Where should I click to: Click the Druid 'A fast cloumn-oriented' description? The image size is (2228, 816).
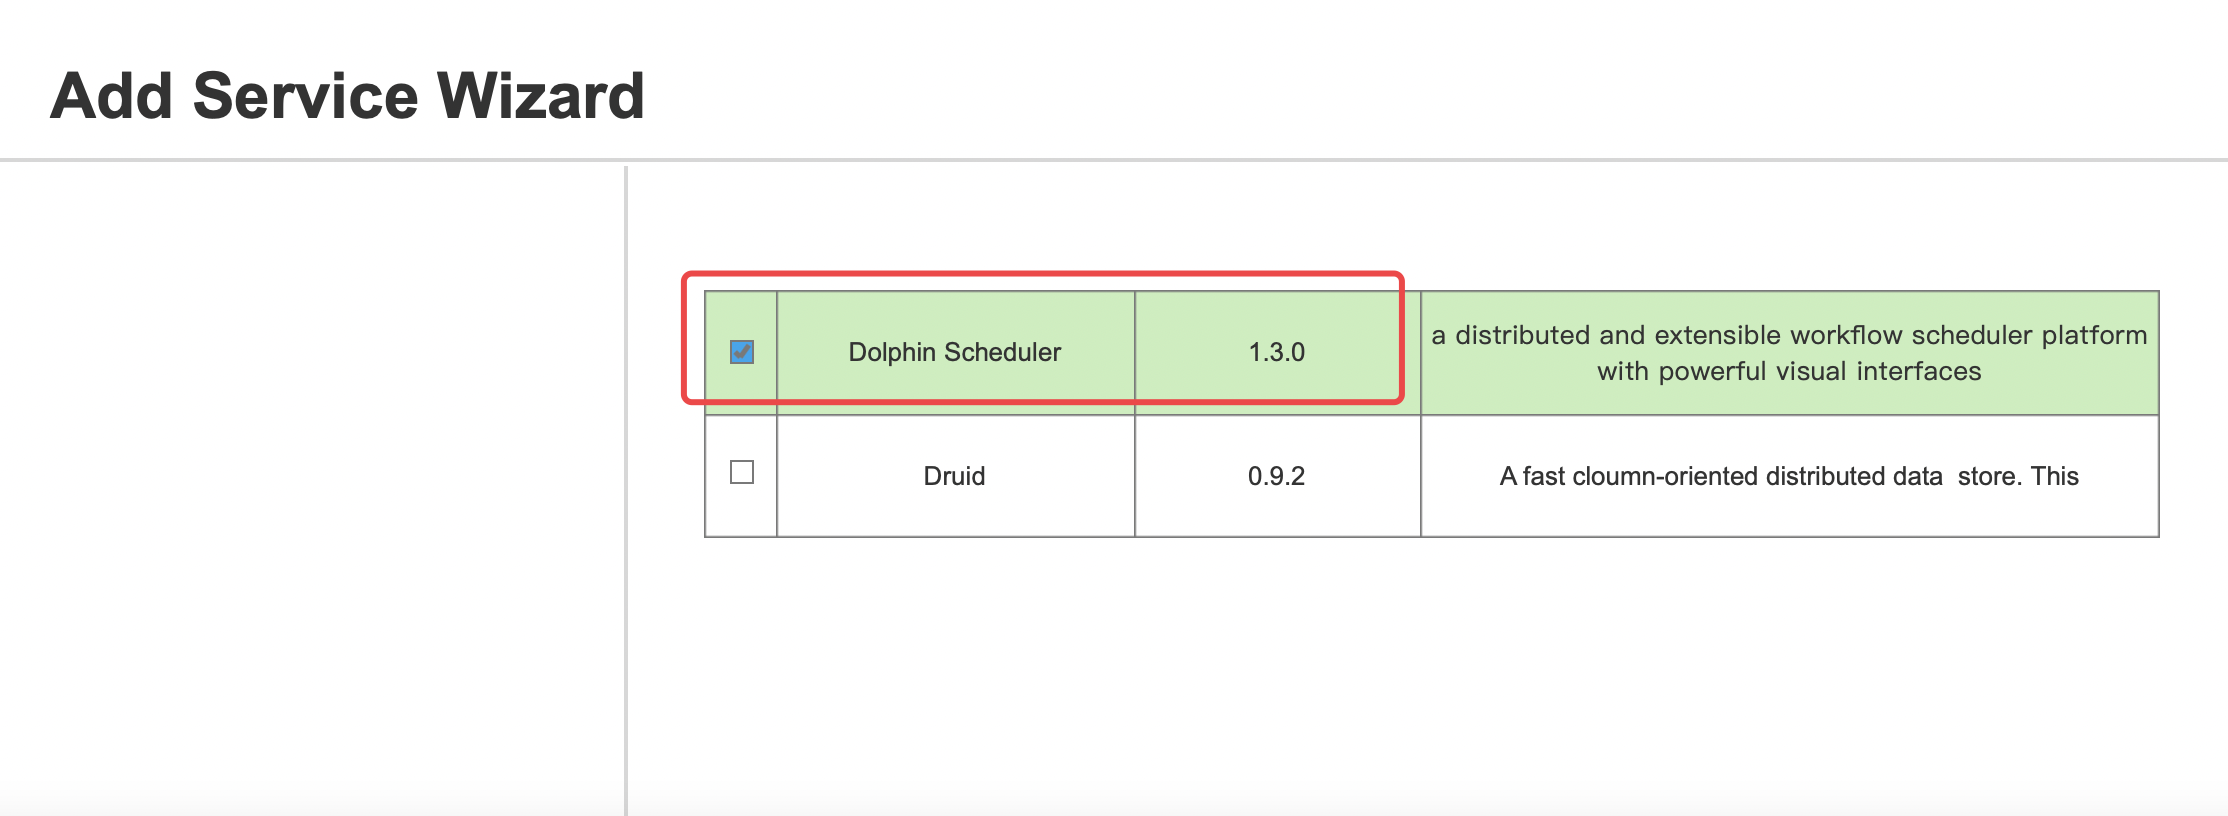(x=1720, y=476)
